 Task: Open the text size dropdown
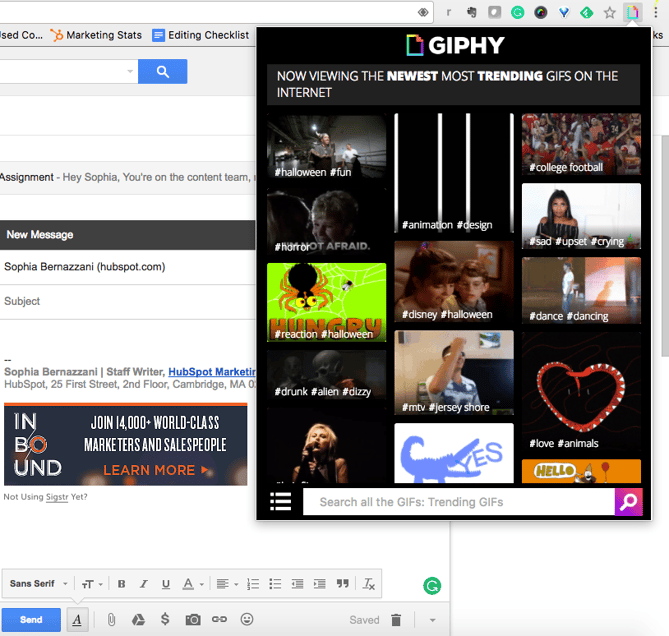pos(91,584)
